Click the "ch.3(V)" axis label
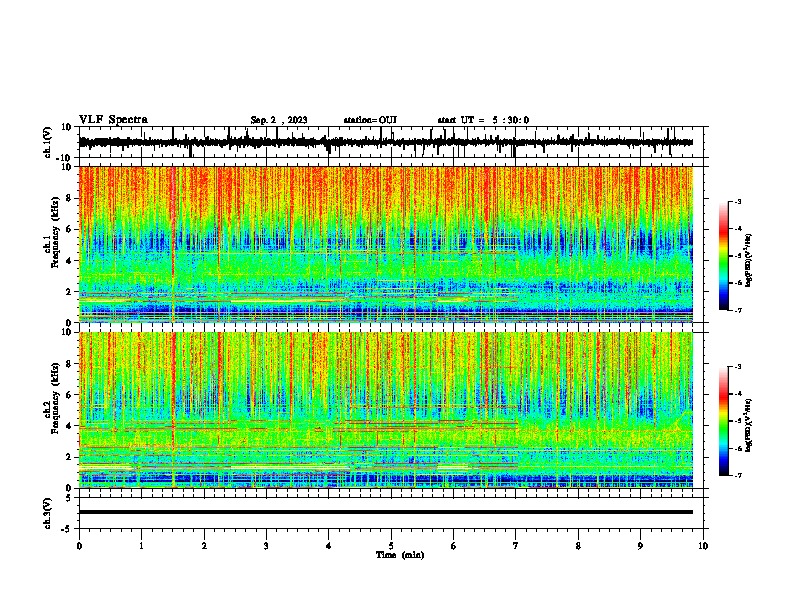 coord(48,514)
